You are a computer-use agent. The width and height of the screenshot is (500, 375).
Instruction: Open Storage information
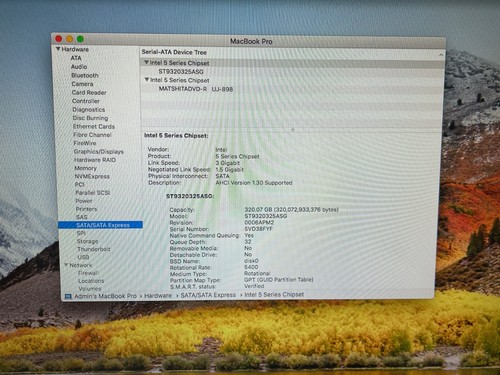(x=88, y=241)
